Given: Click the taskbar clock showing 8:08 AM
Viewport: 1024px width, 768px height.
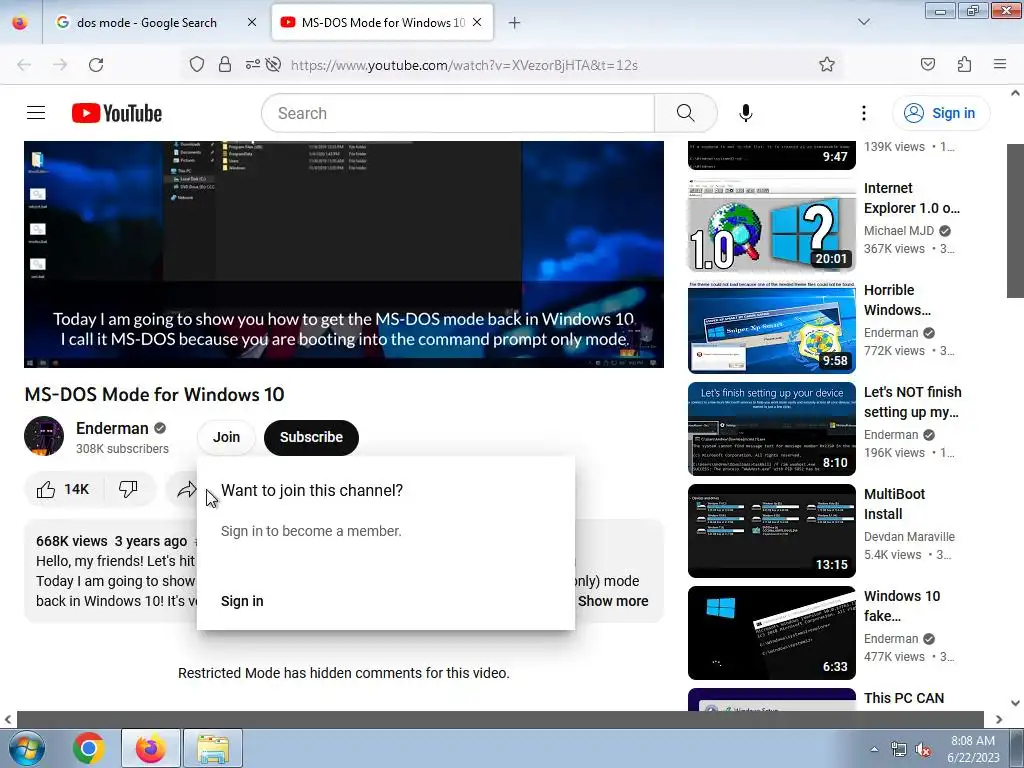Looking at the screenshot, I should [972, 749].
